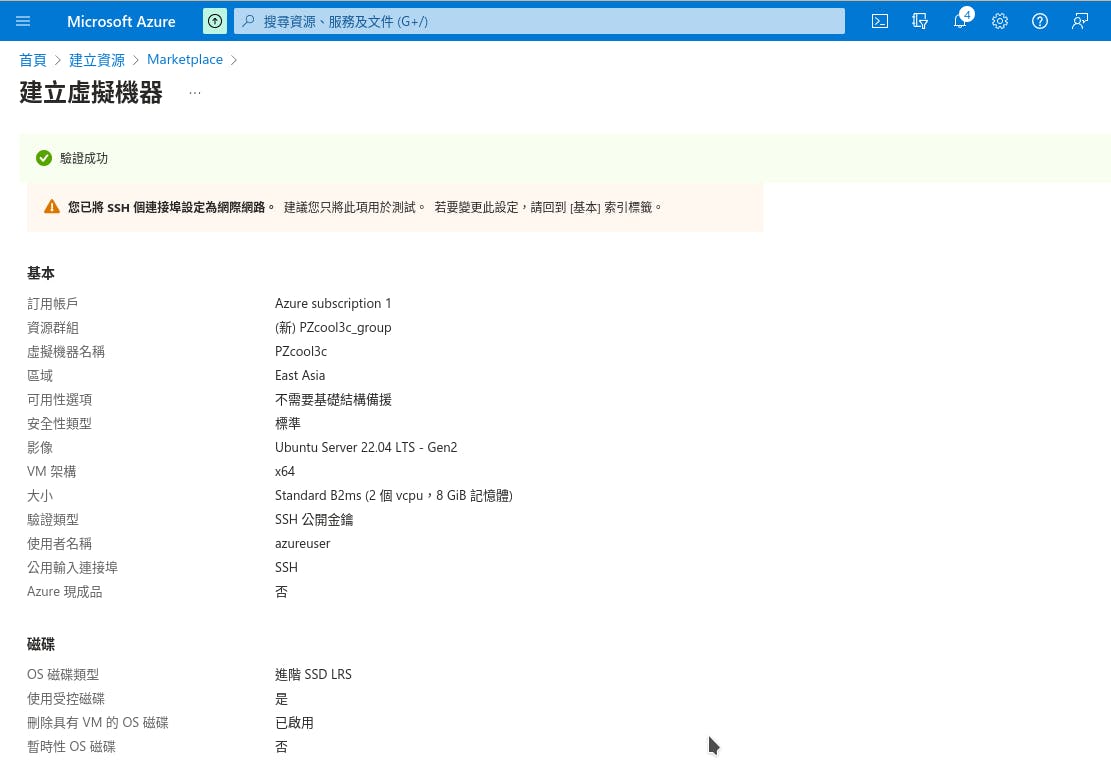1111x784 pixels.
Task: Navigate to 建立資源 breadcrumb
Action: [97, 60]
